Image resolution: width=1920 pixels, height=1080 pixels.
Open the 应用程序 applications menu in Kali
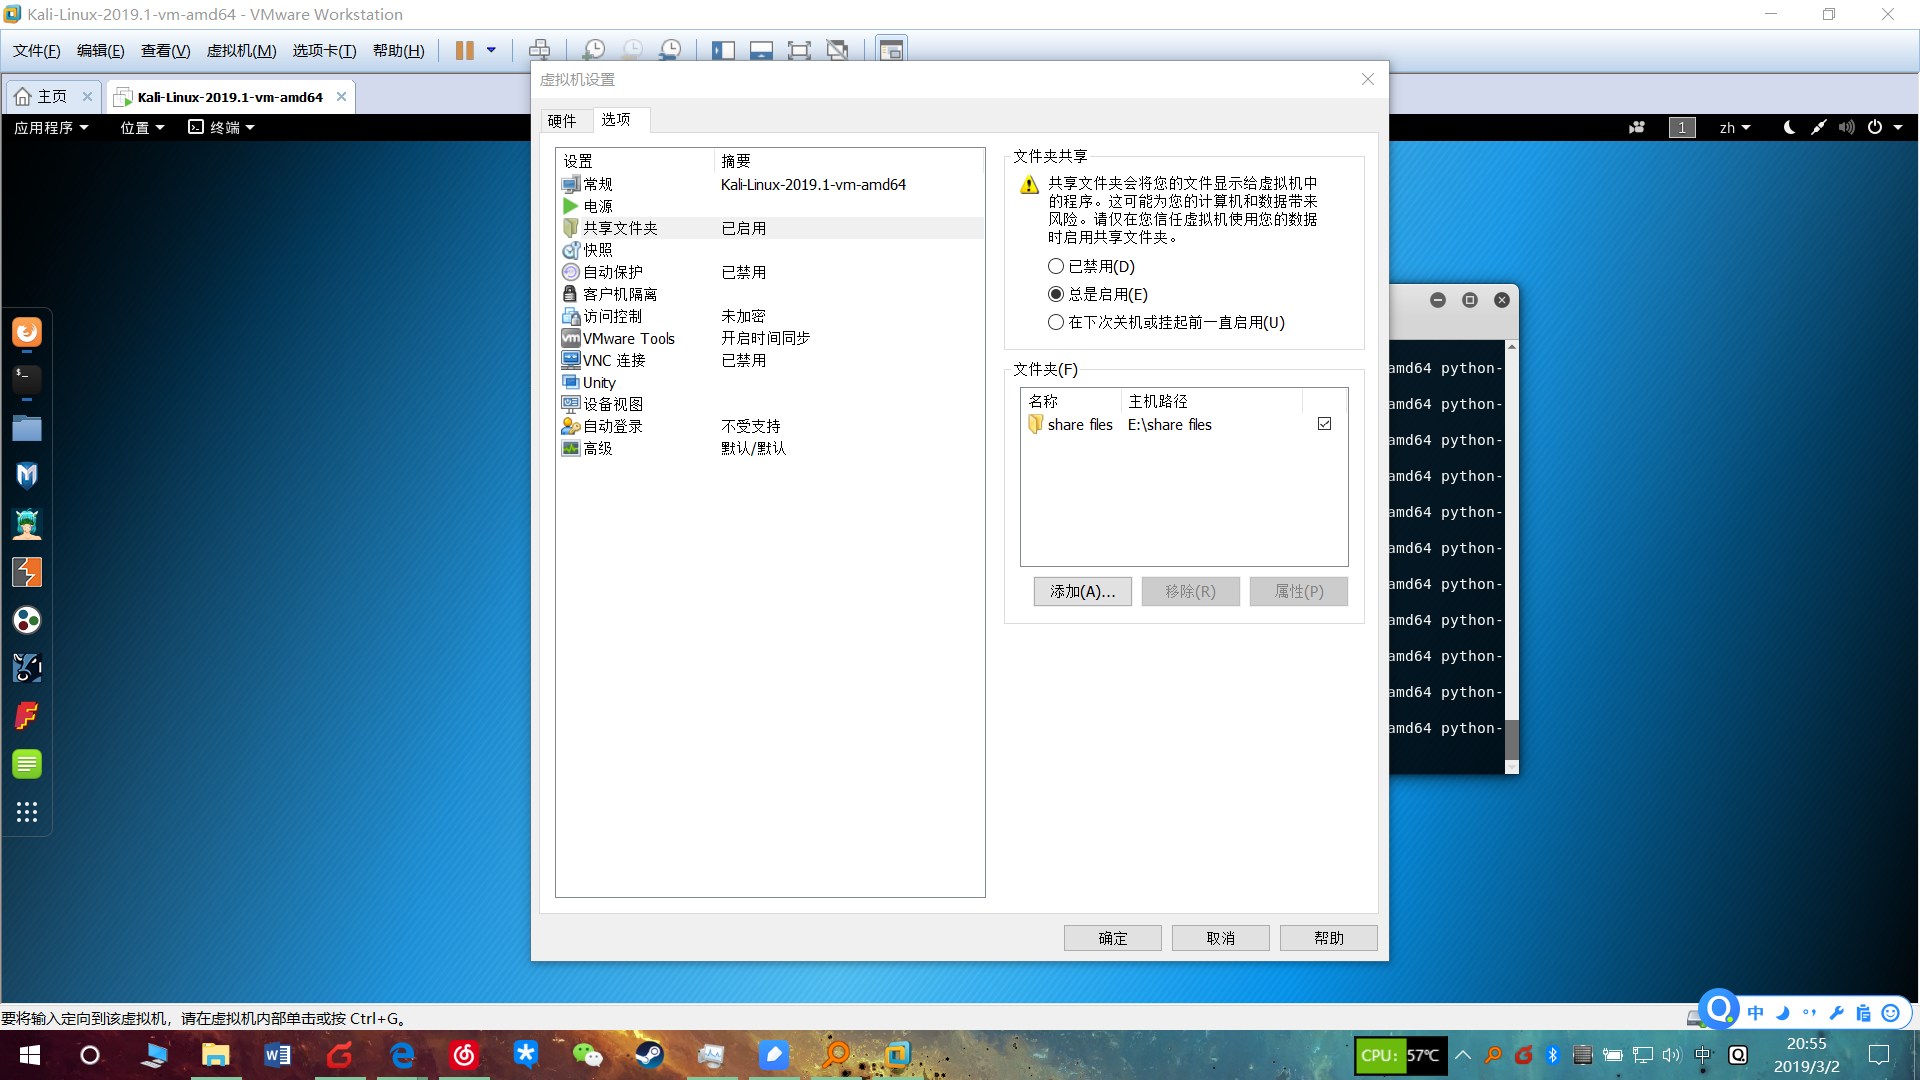pos(51,127)
